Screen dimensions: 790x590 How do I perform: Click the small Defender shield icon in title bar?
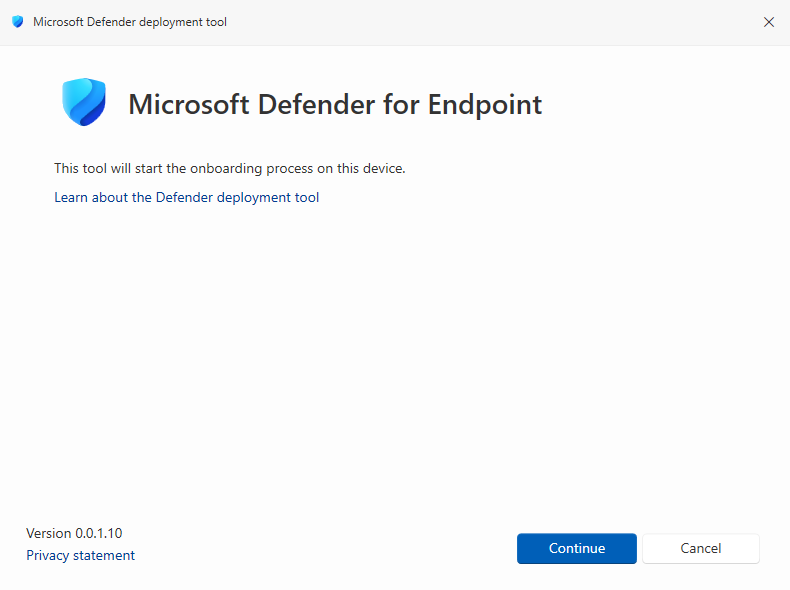point(18,22)
